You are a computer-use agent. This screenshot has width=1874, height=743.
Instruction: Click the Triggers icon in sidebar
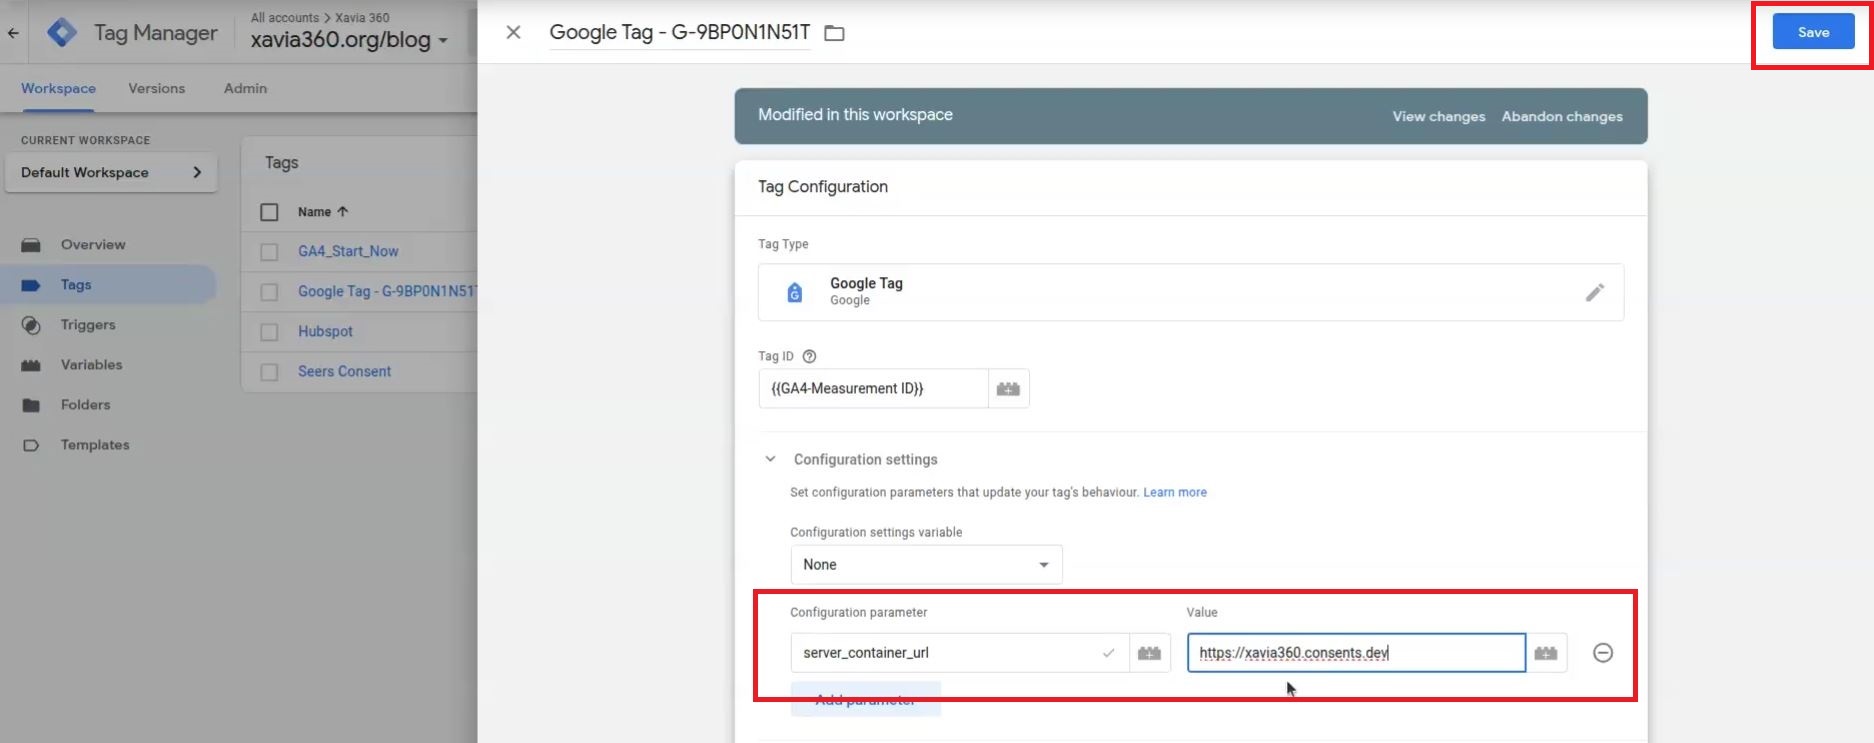tap(31, 325)
